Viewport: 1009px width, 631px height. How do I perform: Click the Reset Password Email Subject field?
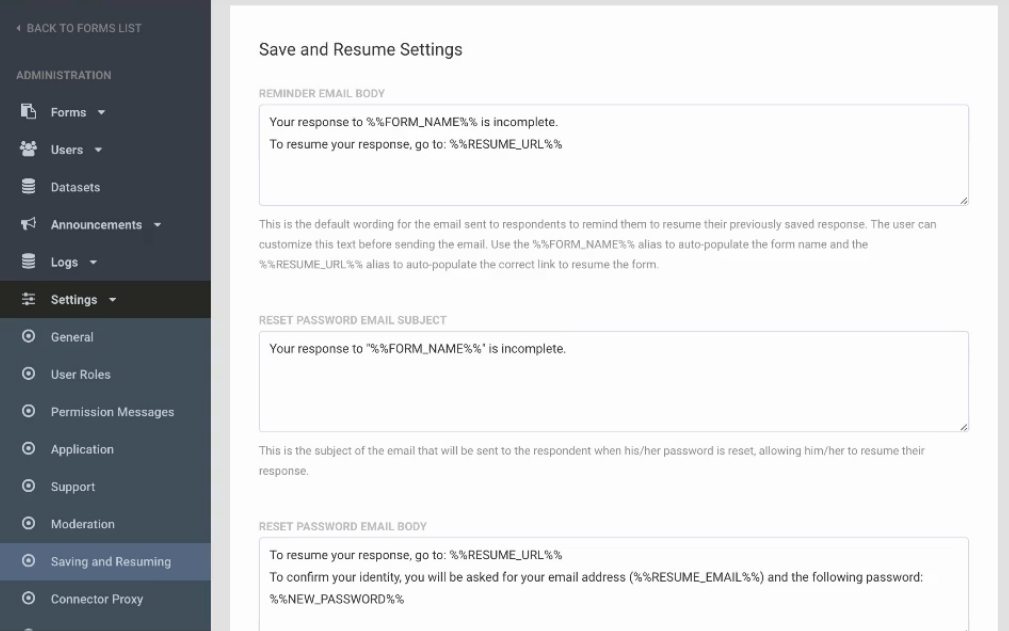click(x=614, y=381)
